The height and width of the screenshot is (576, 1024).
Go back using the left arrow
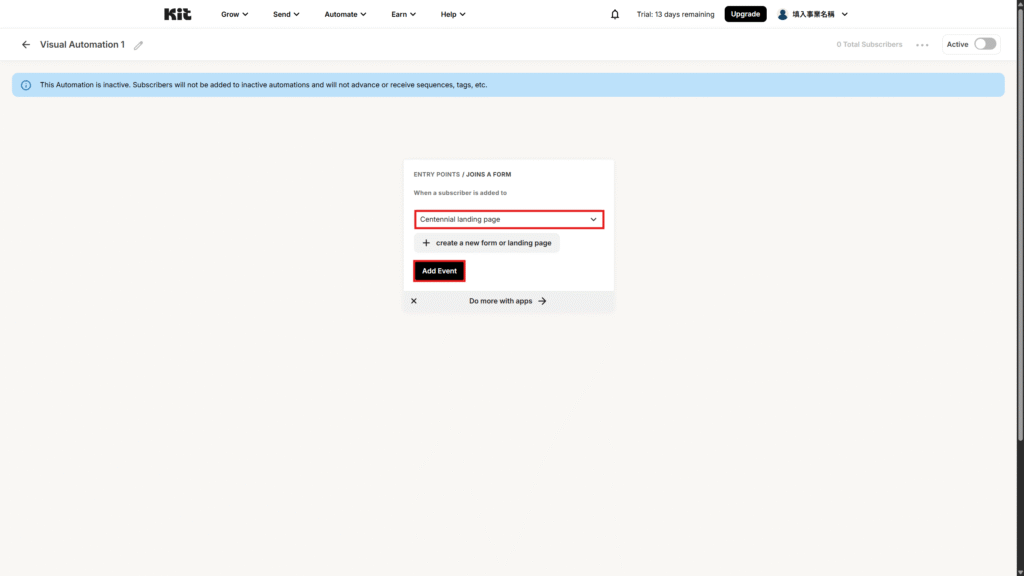click(x=26, y=44)
